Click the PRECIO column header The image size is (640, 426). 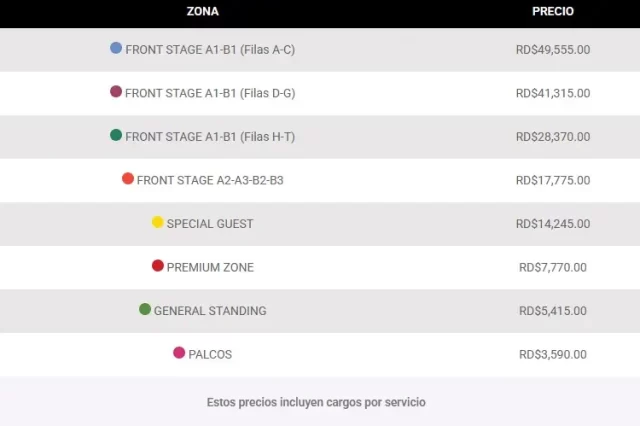(553, 11)
